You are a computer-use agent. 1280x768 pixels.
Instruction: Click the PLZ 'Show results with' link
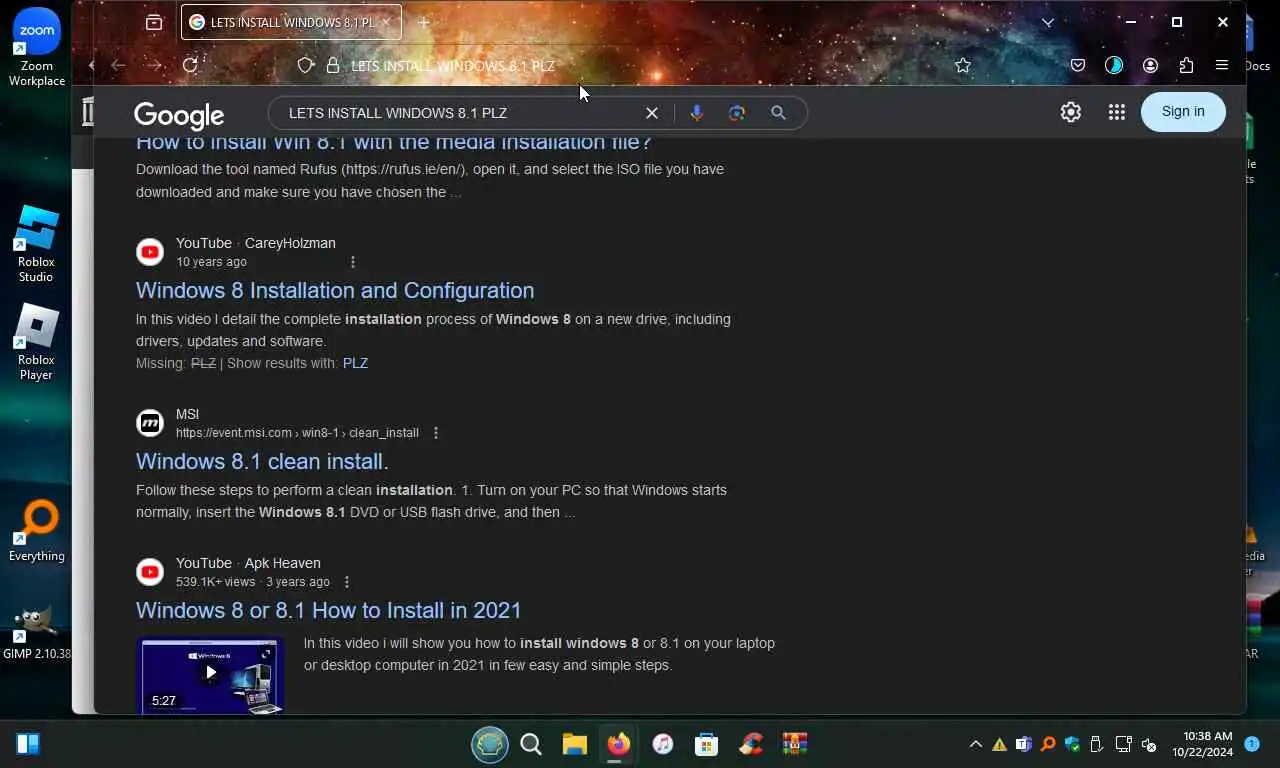pos(355,363)
